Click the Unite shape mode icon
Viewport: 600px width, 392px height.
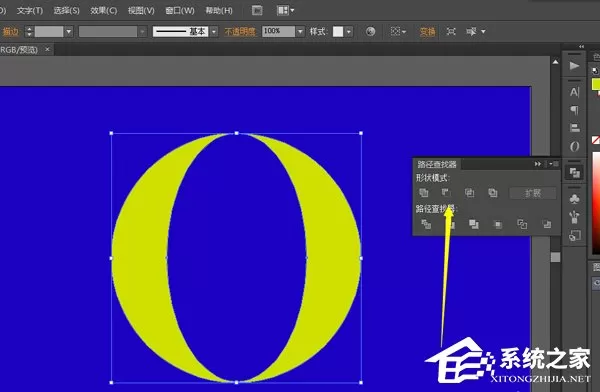tap(424, 193)
